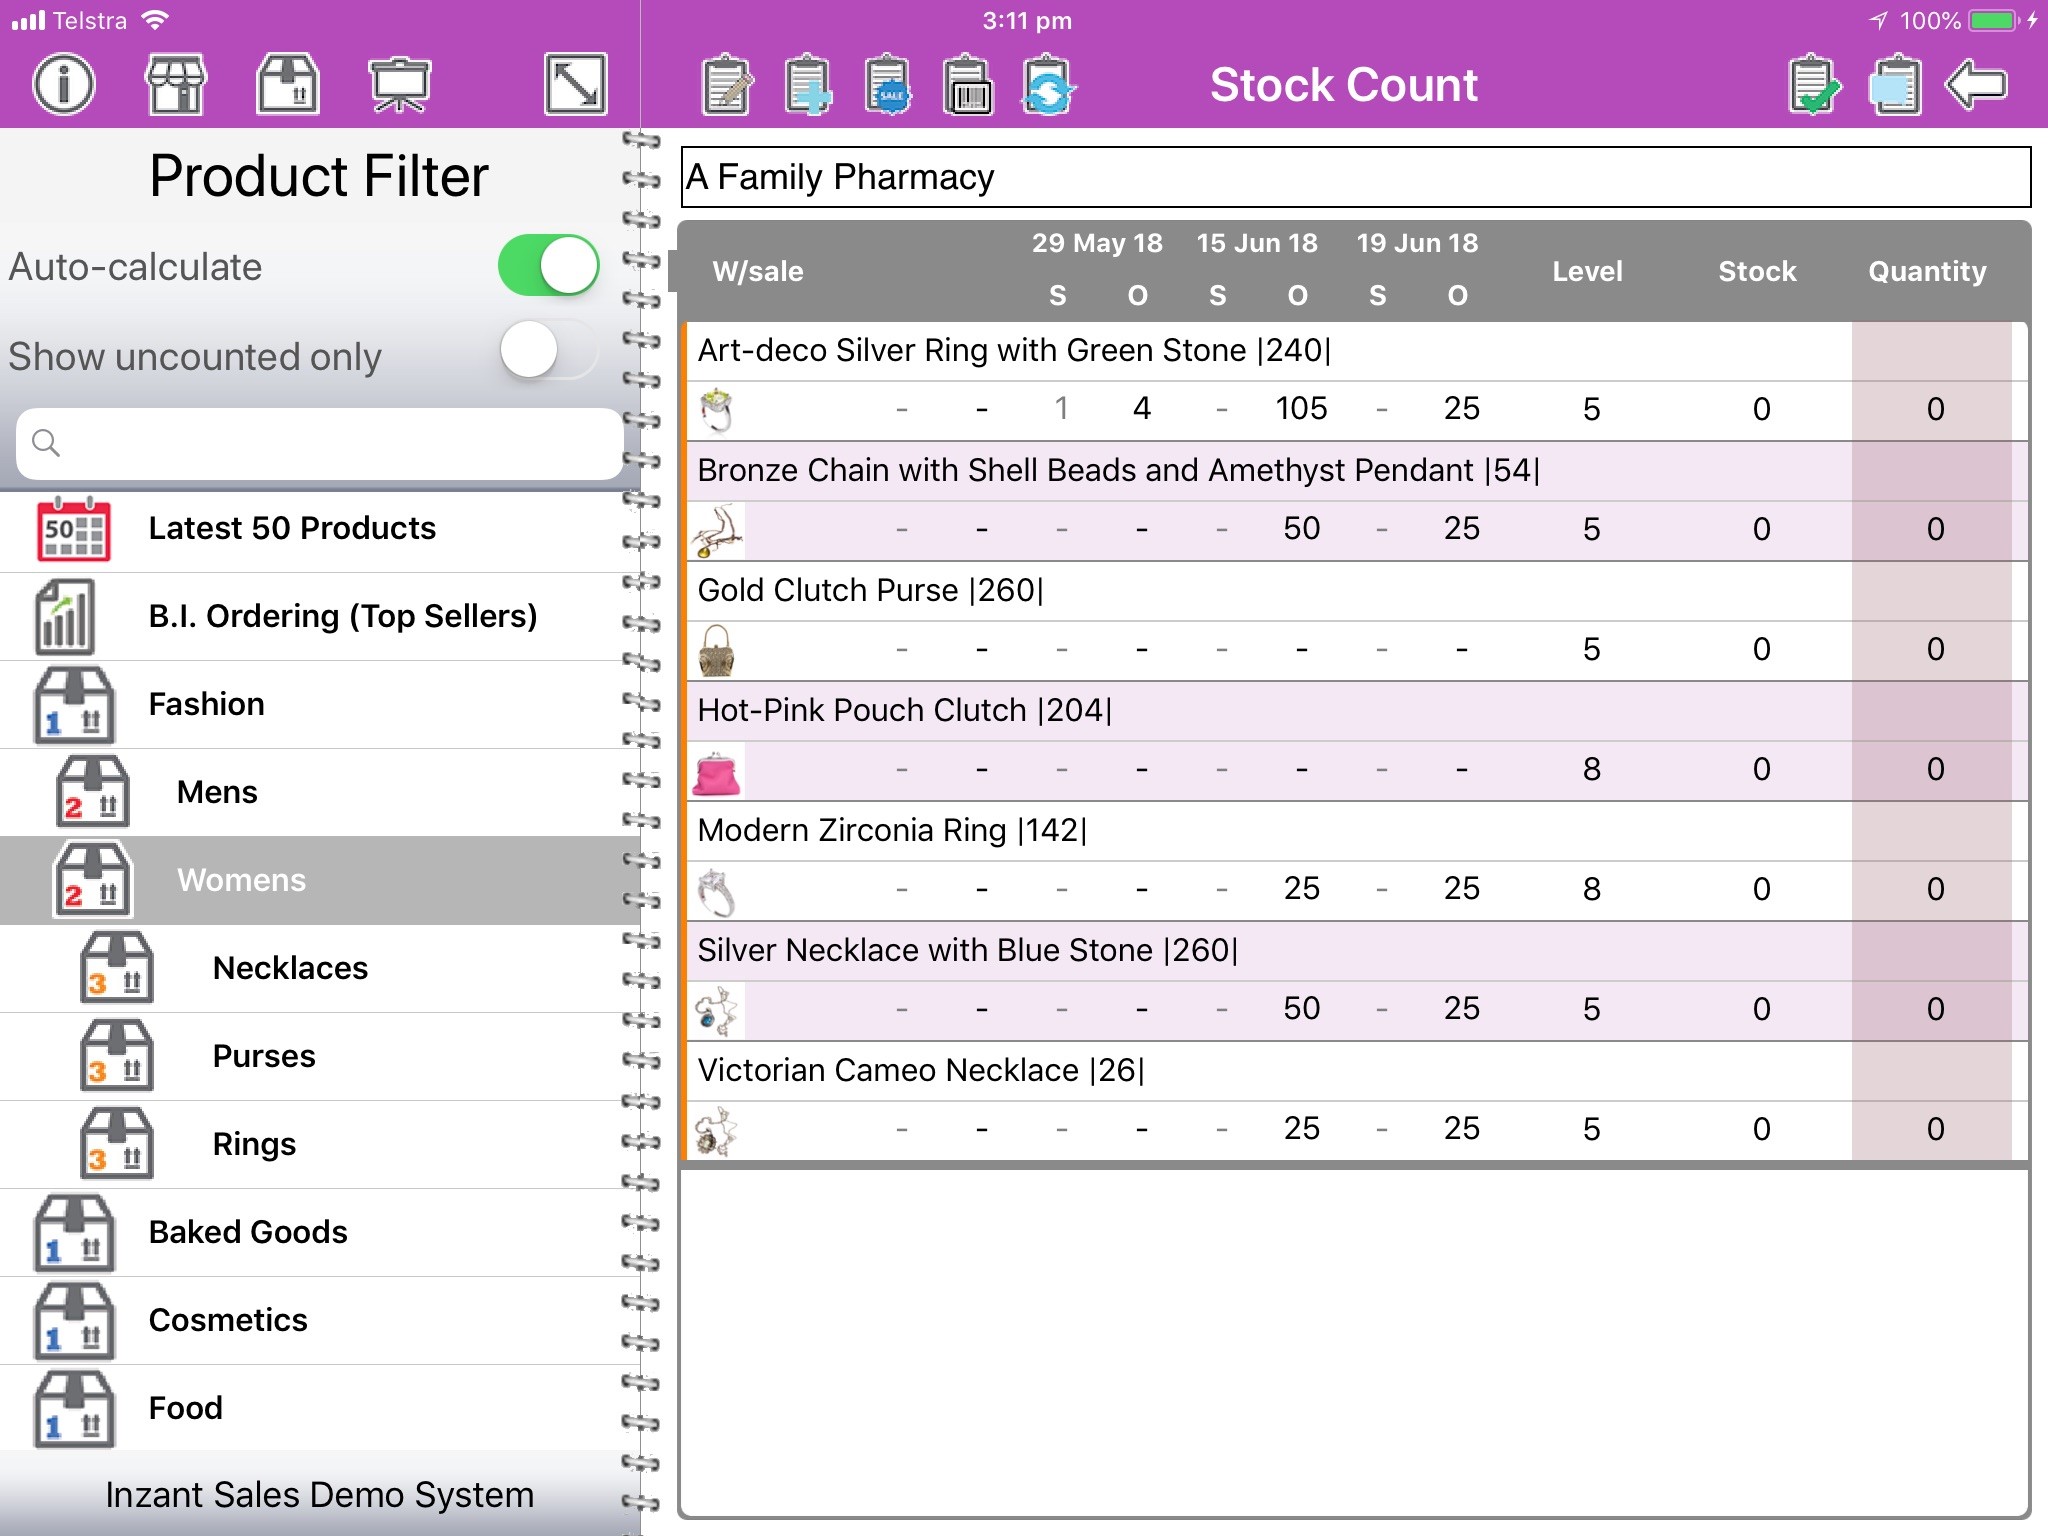Click the presentation board icon
The image size is (2048, 1536).
[399, 85]
